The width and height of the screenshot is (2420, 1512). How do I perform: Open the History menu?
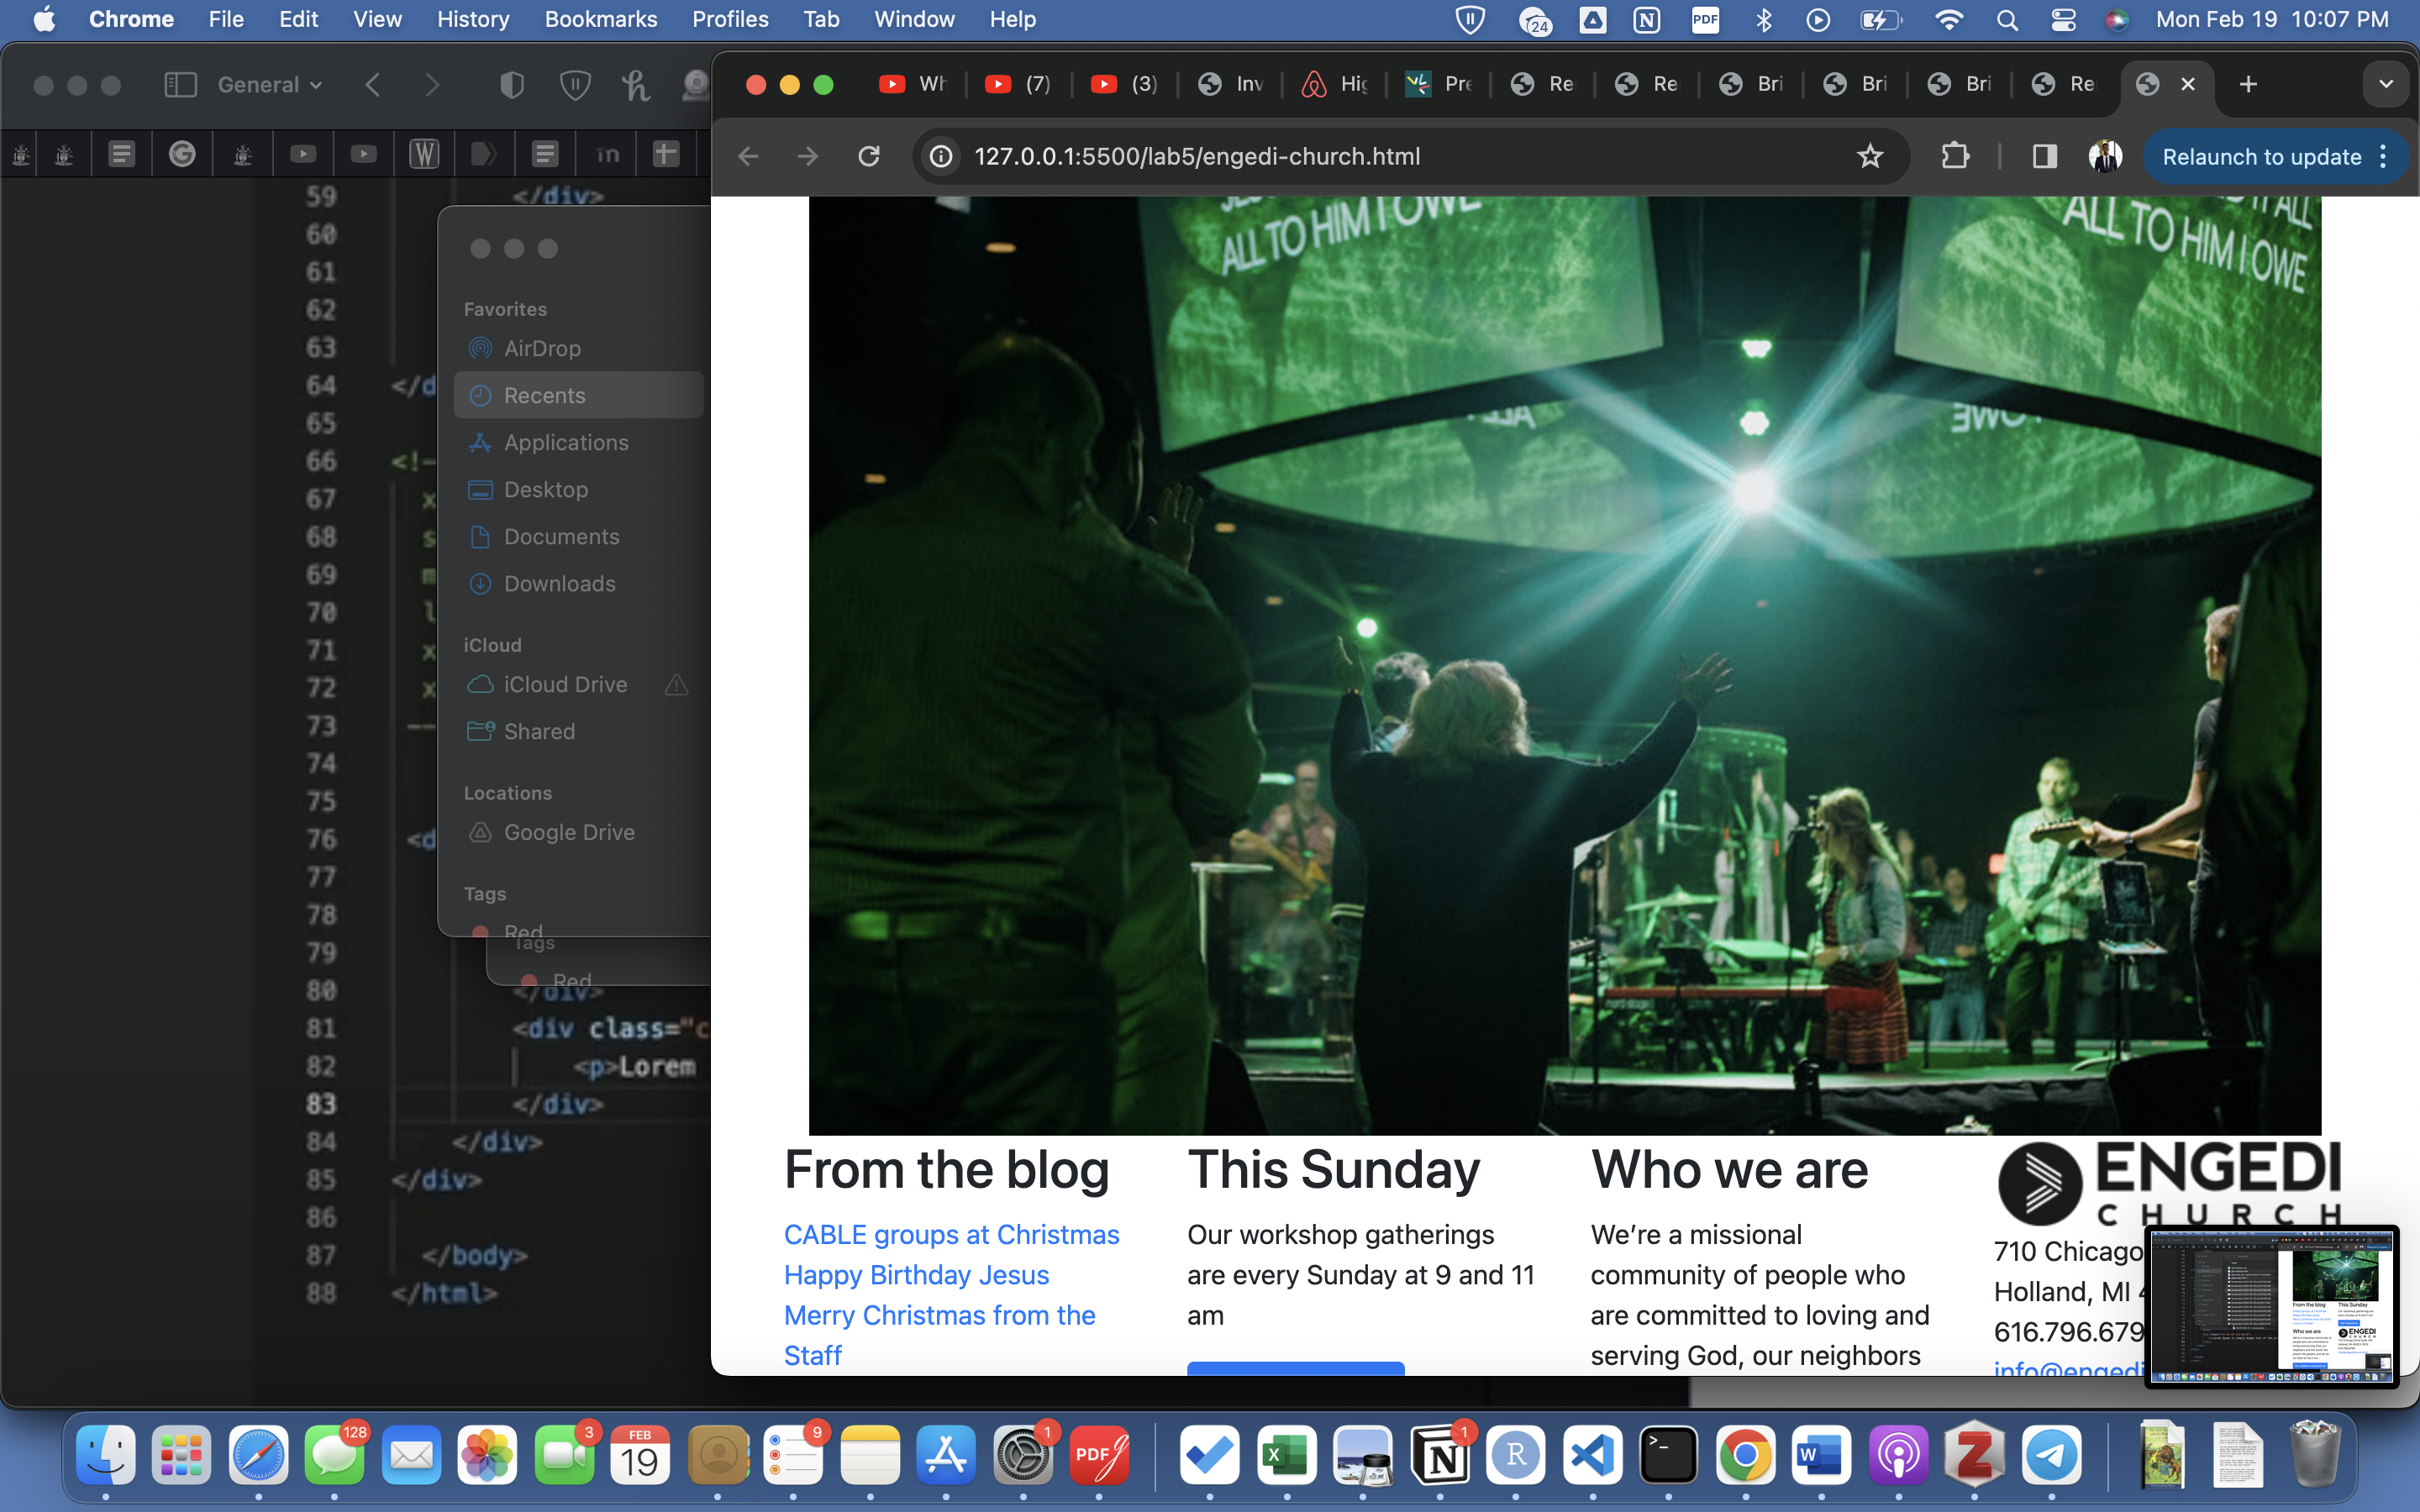click(x=472, y=19)
